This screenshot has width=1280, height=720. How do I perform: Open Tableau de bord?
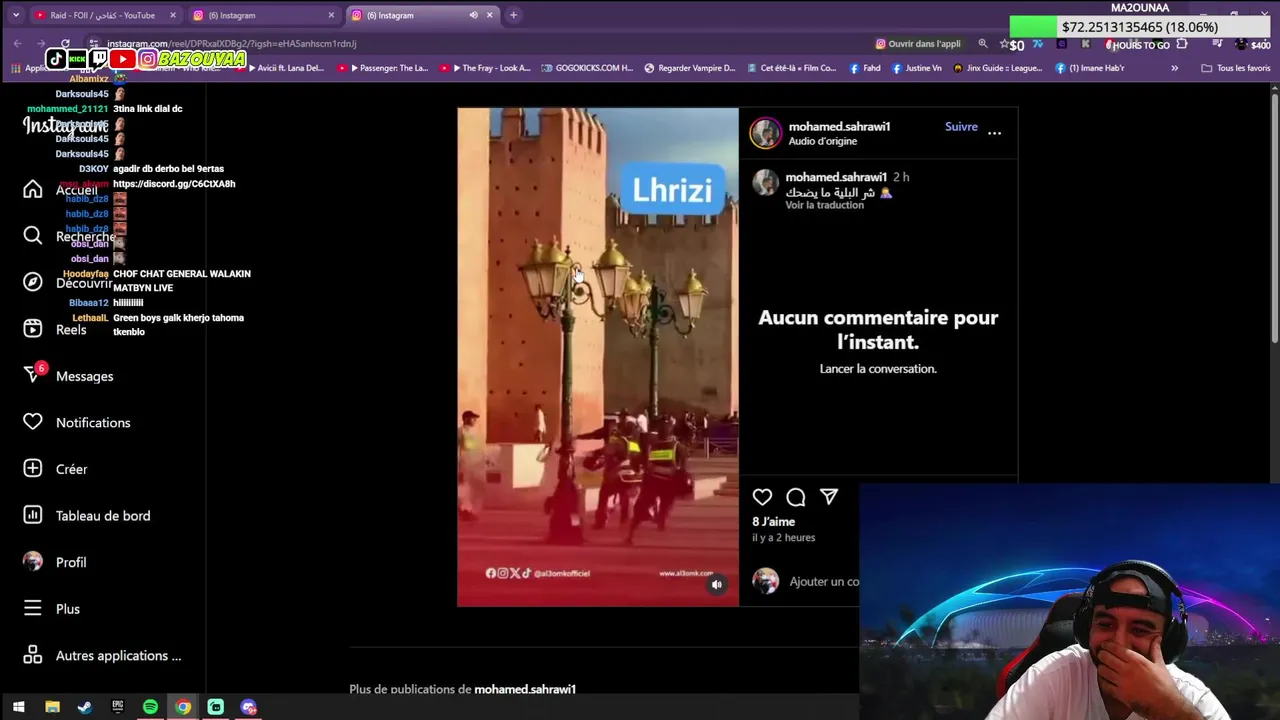(87, 515)
